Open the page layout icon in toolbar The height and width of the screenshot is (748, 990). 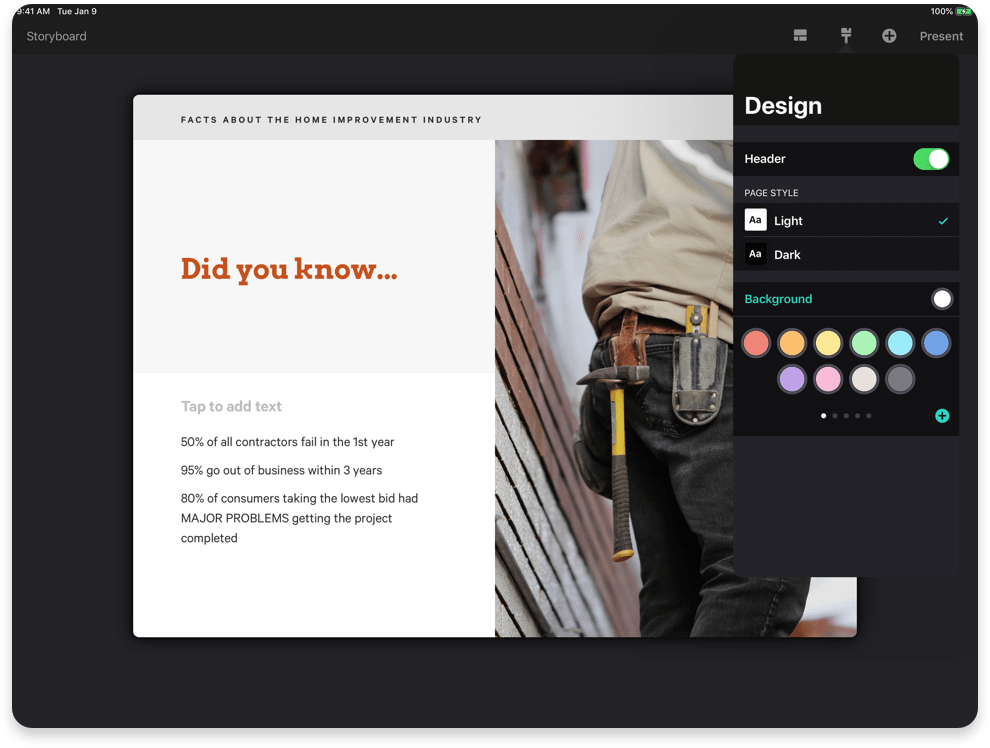coord(800,36)
